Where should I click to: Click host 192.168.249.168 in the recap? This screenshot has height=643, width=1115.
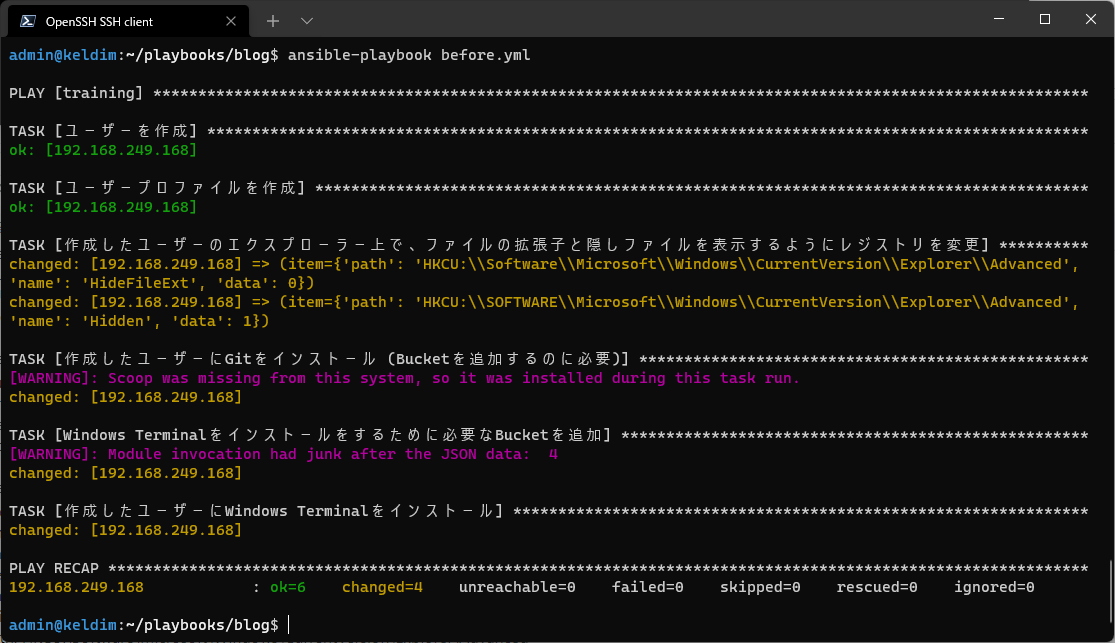(76, 588)
